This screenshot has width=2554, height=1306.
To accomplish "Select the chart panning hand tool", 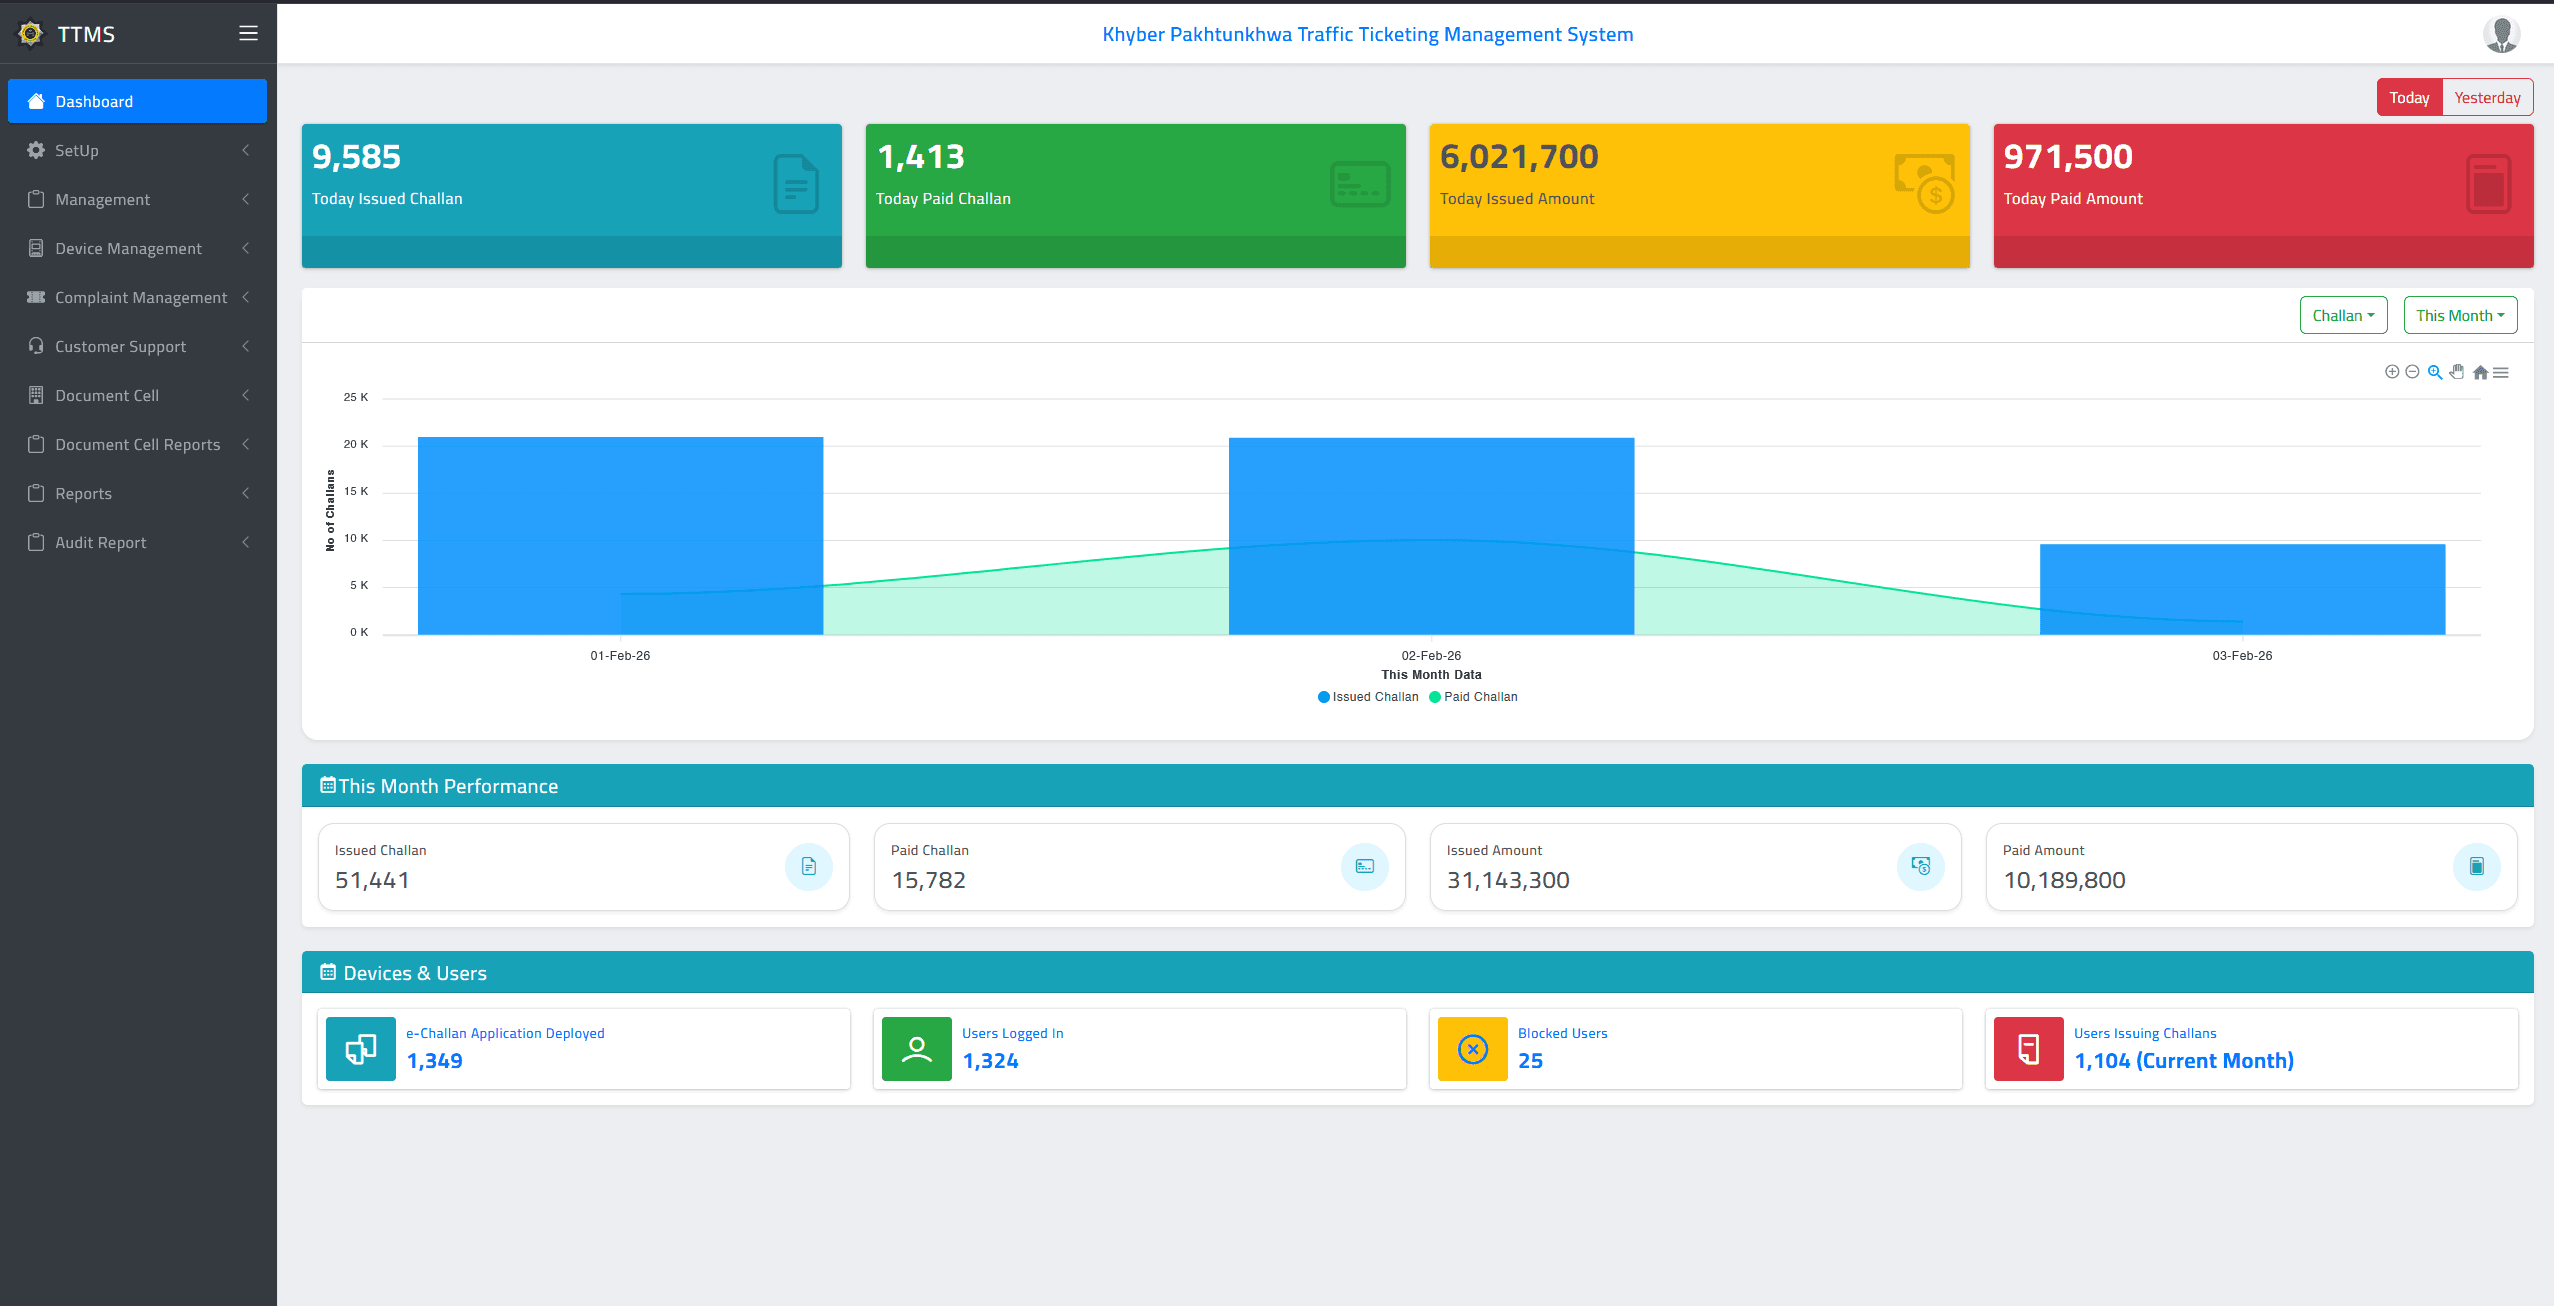I will [x=2457, y=372].
